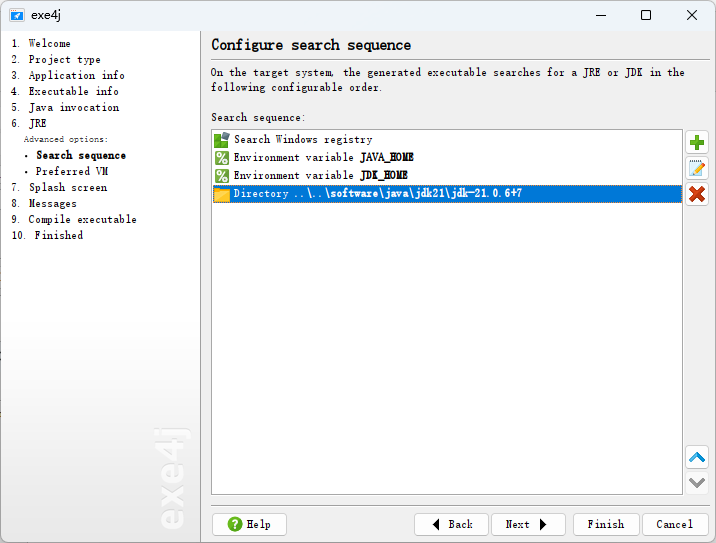This screenshot has width=716, height=543.
Task: Proceed with the Next button
Action: tap(528, 524)
